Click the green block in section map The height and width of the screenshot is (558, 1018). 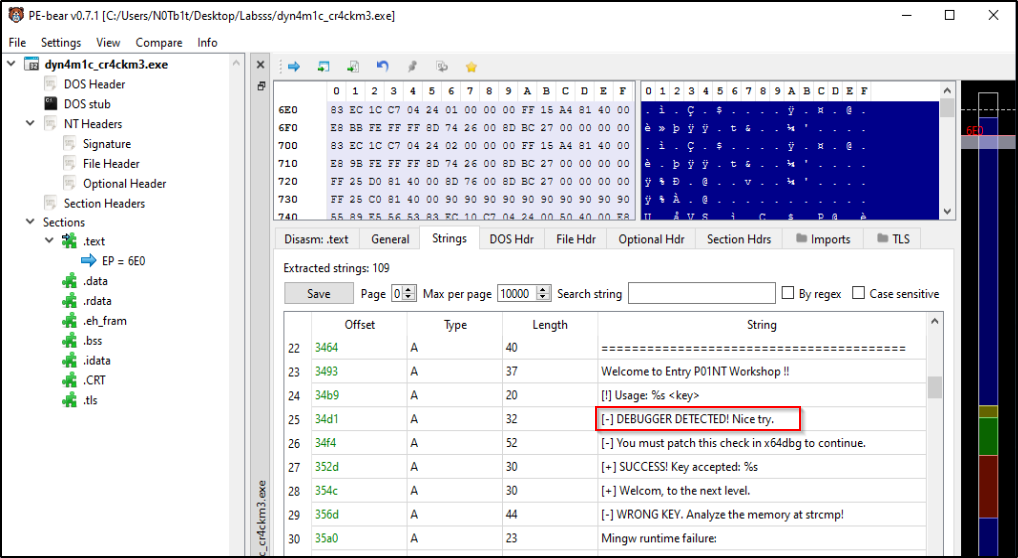tap(987, 436)
